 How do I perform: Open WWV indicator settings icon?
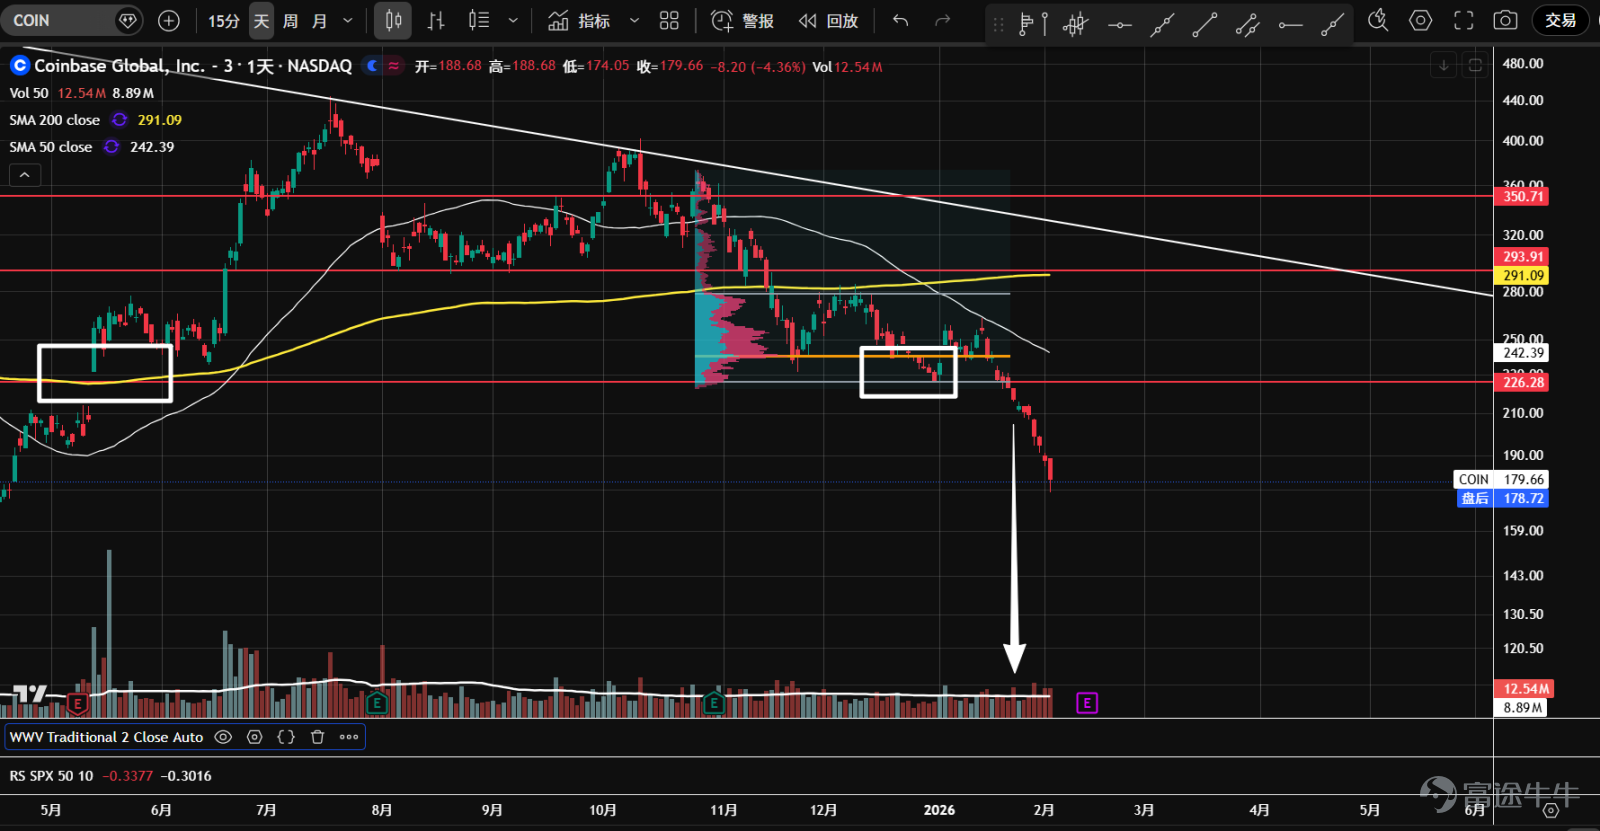click(255, 737)
